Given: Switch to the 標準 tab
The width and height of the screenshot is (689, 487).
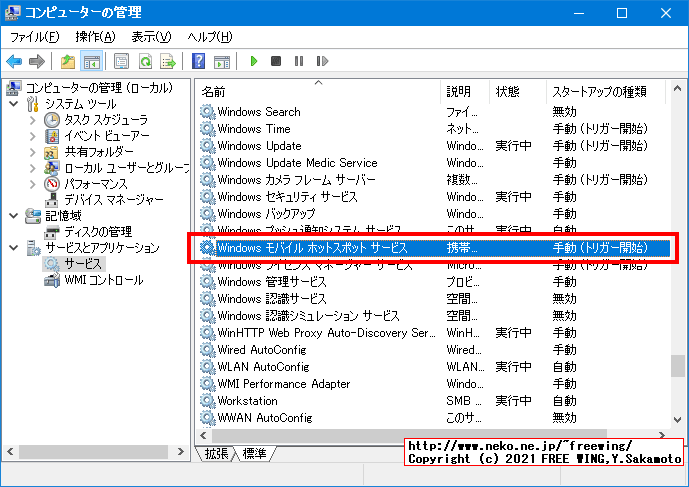Looking at the screenshot, I should (x=254, y=453).
